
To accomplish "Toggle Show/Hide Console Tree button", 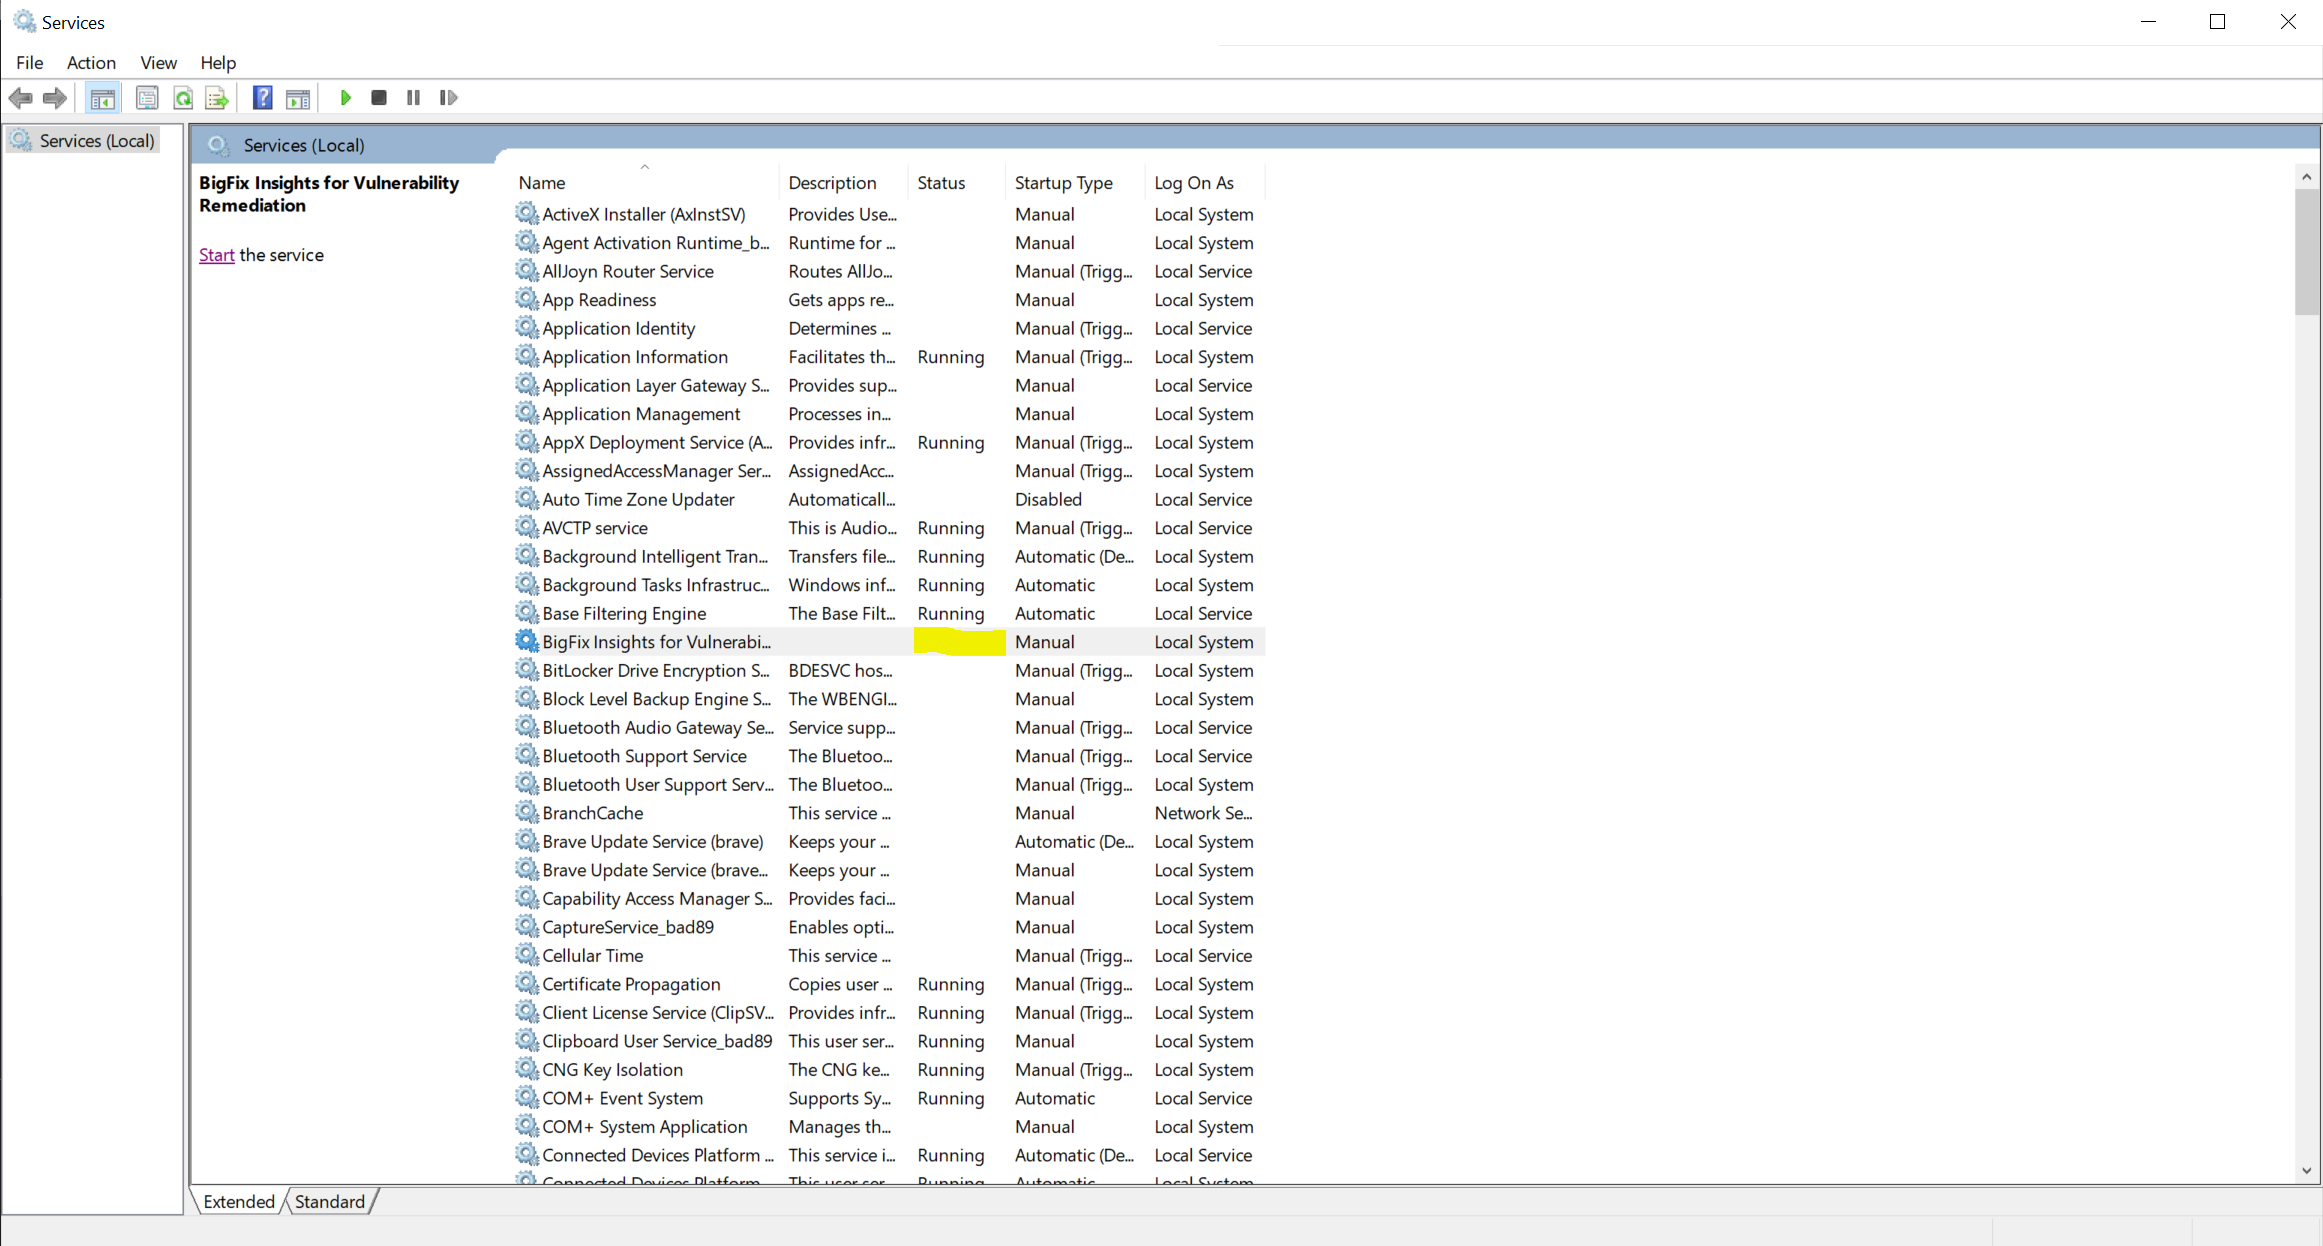I will pyautogui.click(x=102, y=98).
